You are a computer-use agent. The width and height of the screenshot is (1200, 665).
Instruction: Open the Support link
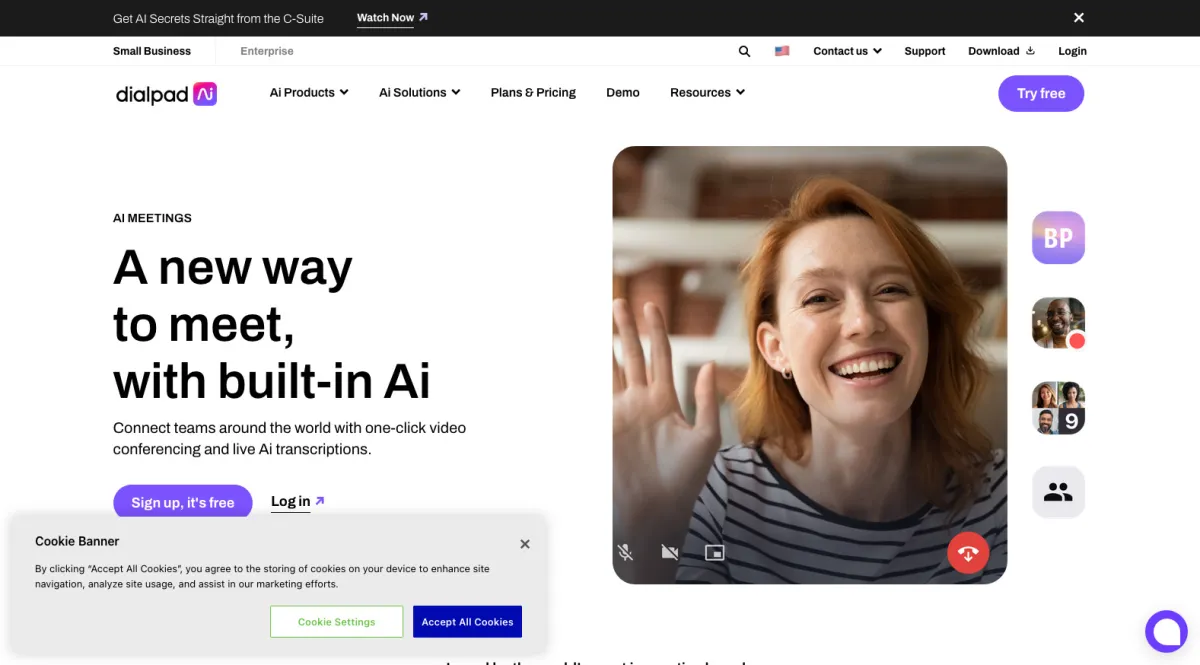(925, 51)
